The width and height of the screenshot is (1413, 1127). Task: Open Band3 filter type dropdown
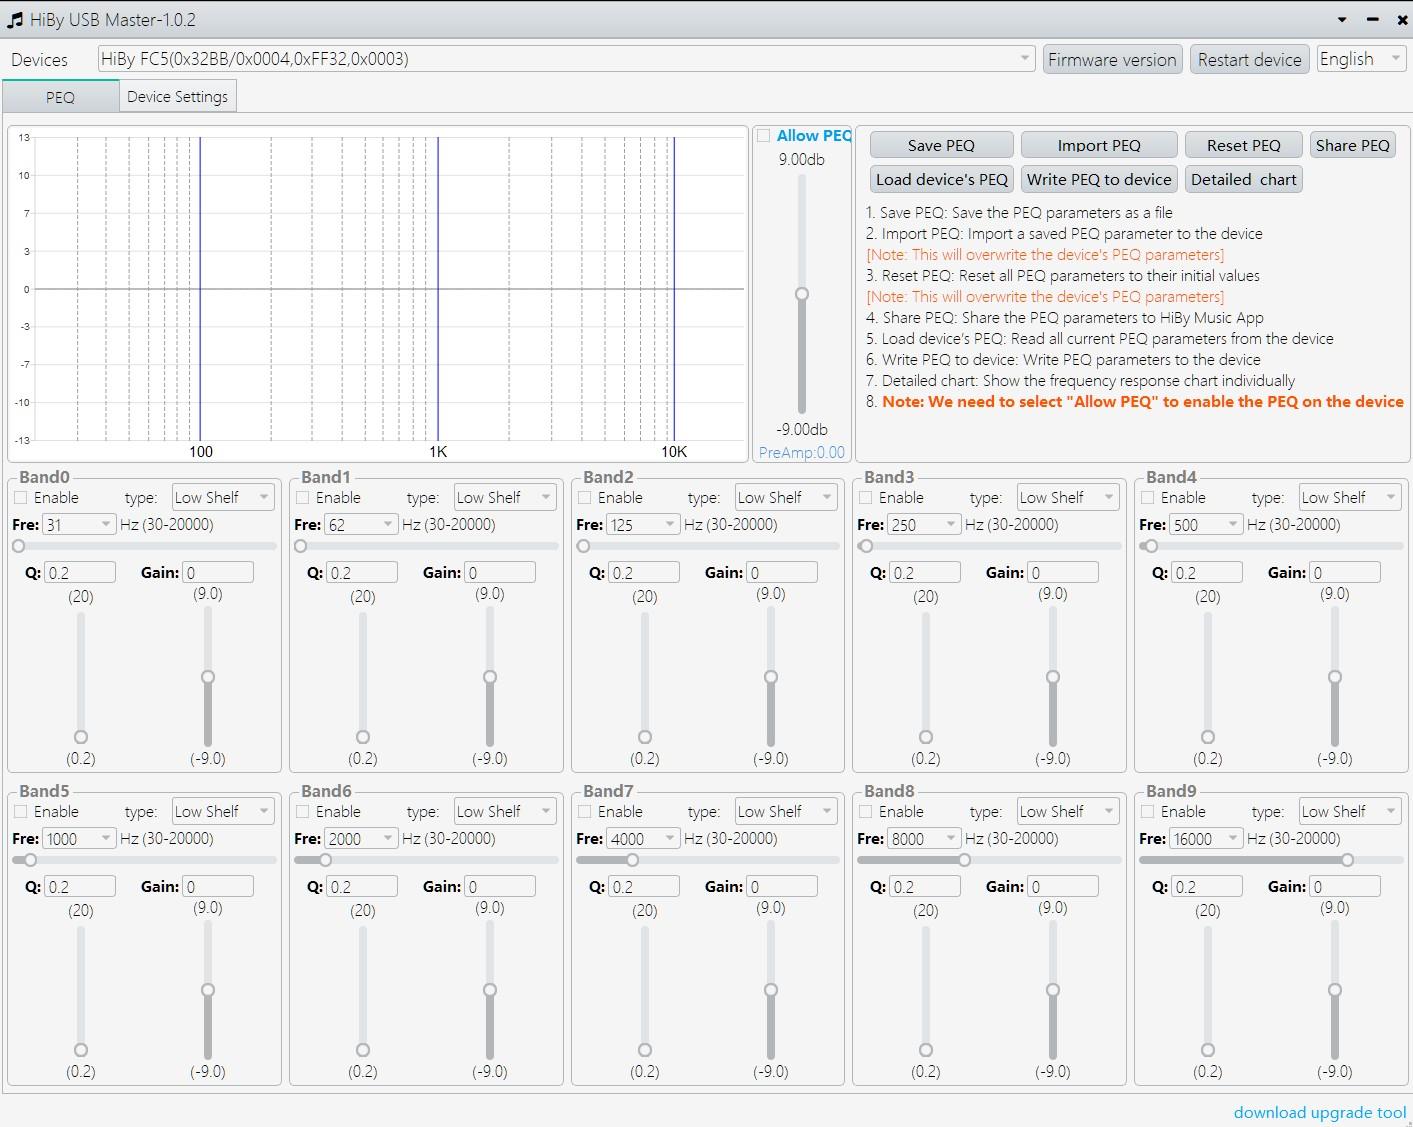point(1066,498)
